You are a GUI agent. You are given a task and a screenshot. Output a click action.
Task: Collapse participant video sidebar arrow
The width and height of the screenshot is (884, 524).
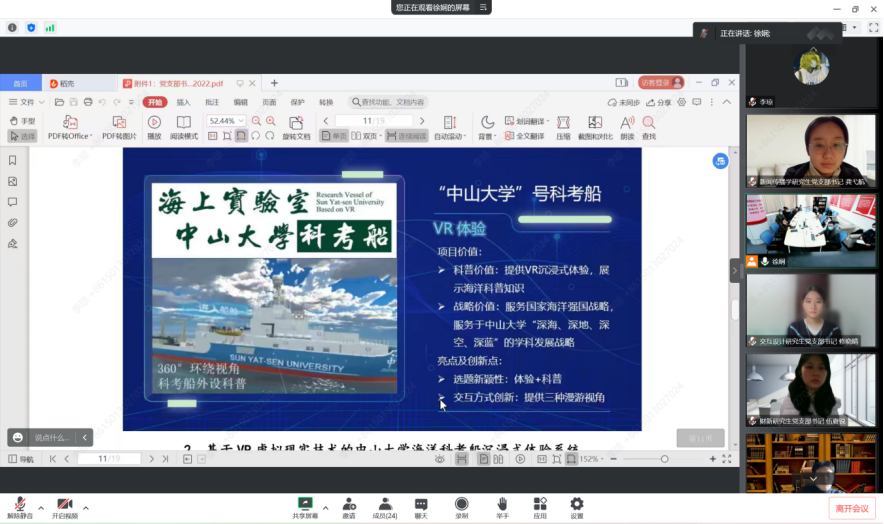735,271
